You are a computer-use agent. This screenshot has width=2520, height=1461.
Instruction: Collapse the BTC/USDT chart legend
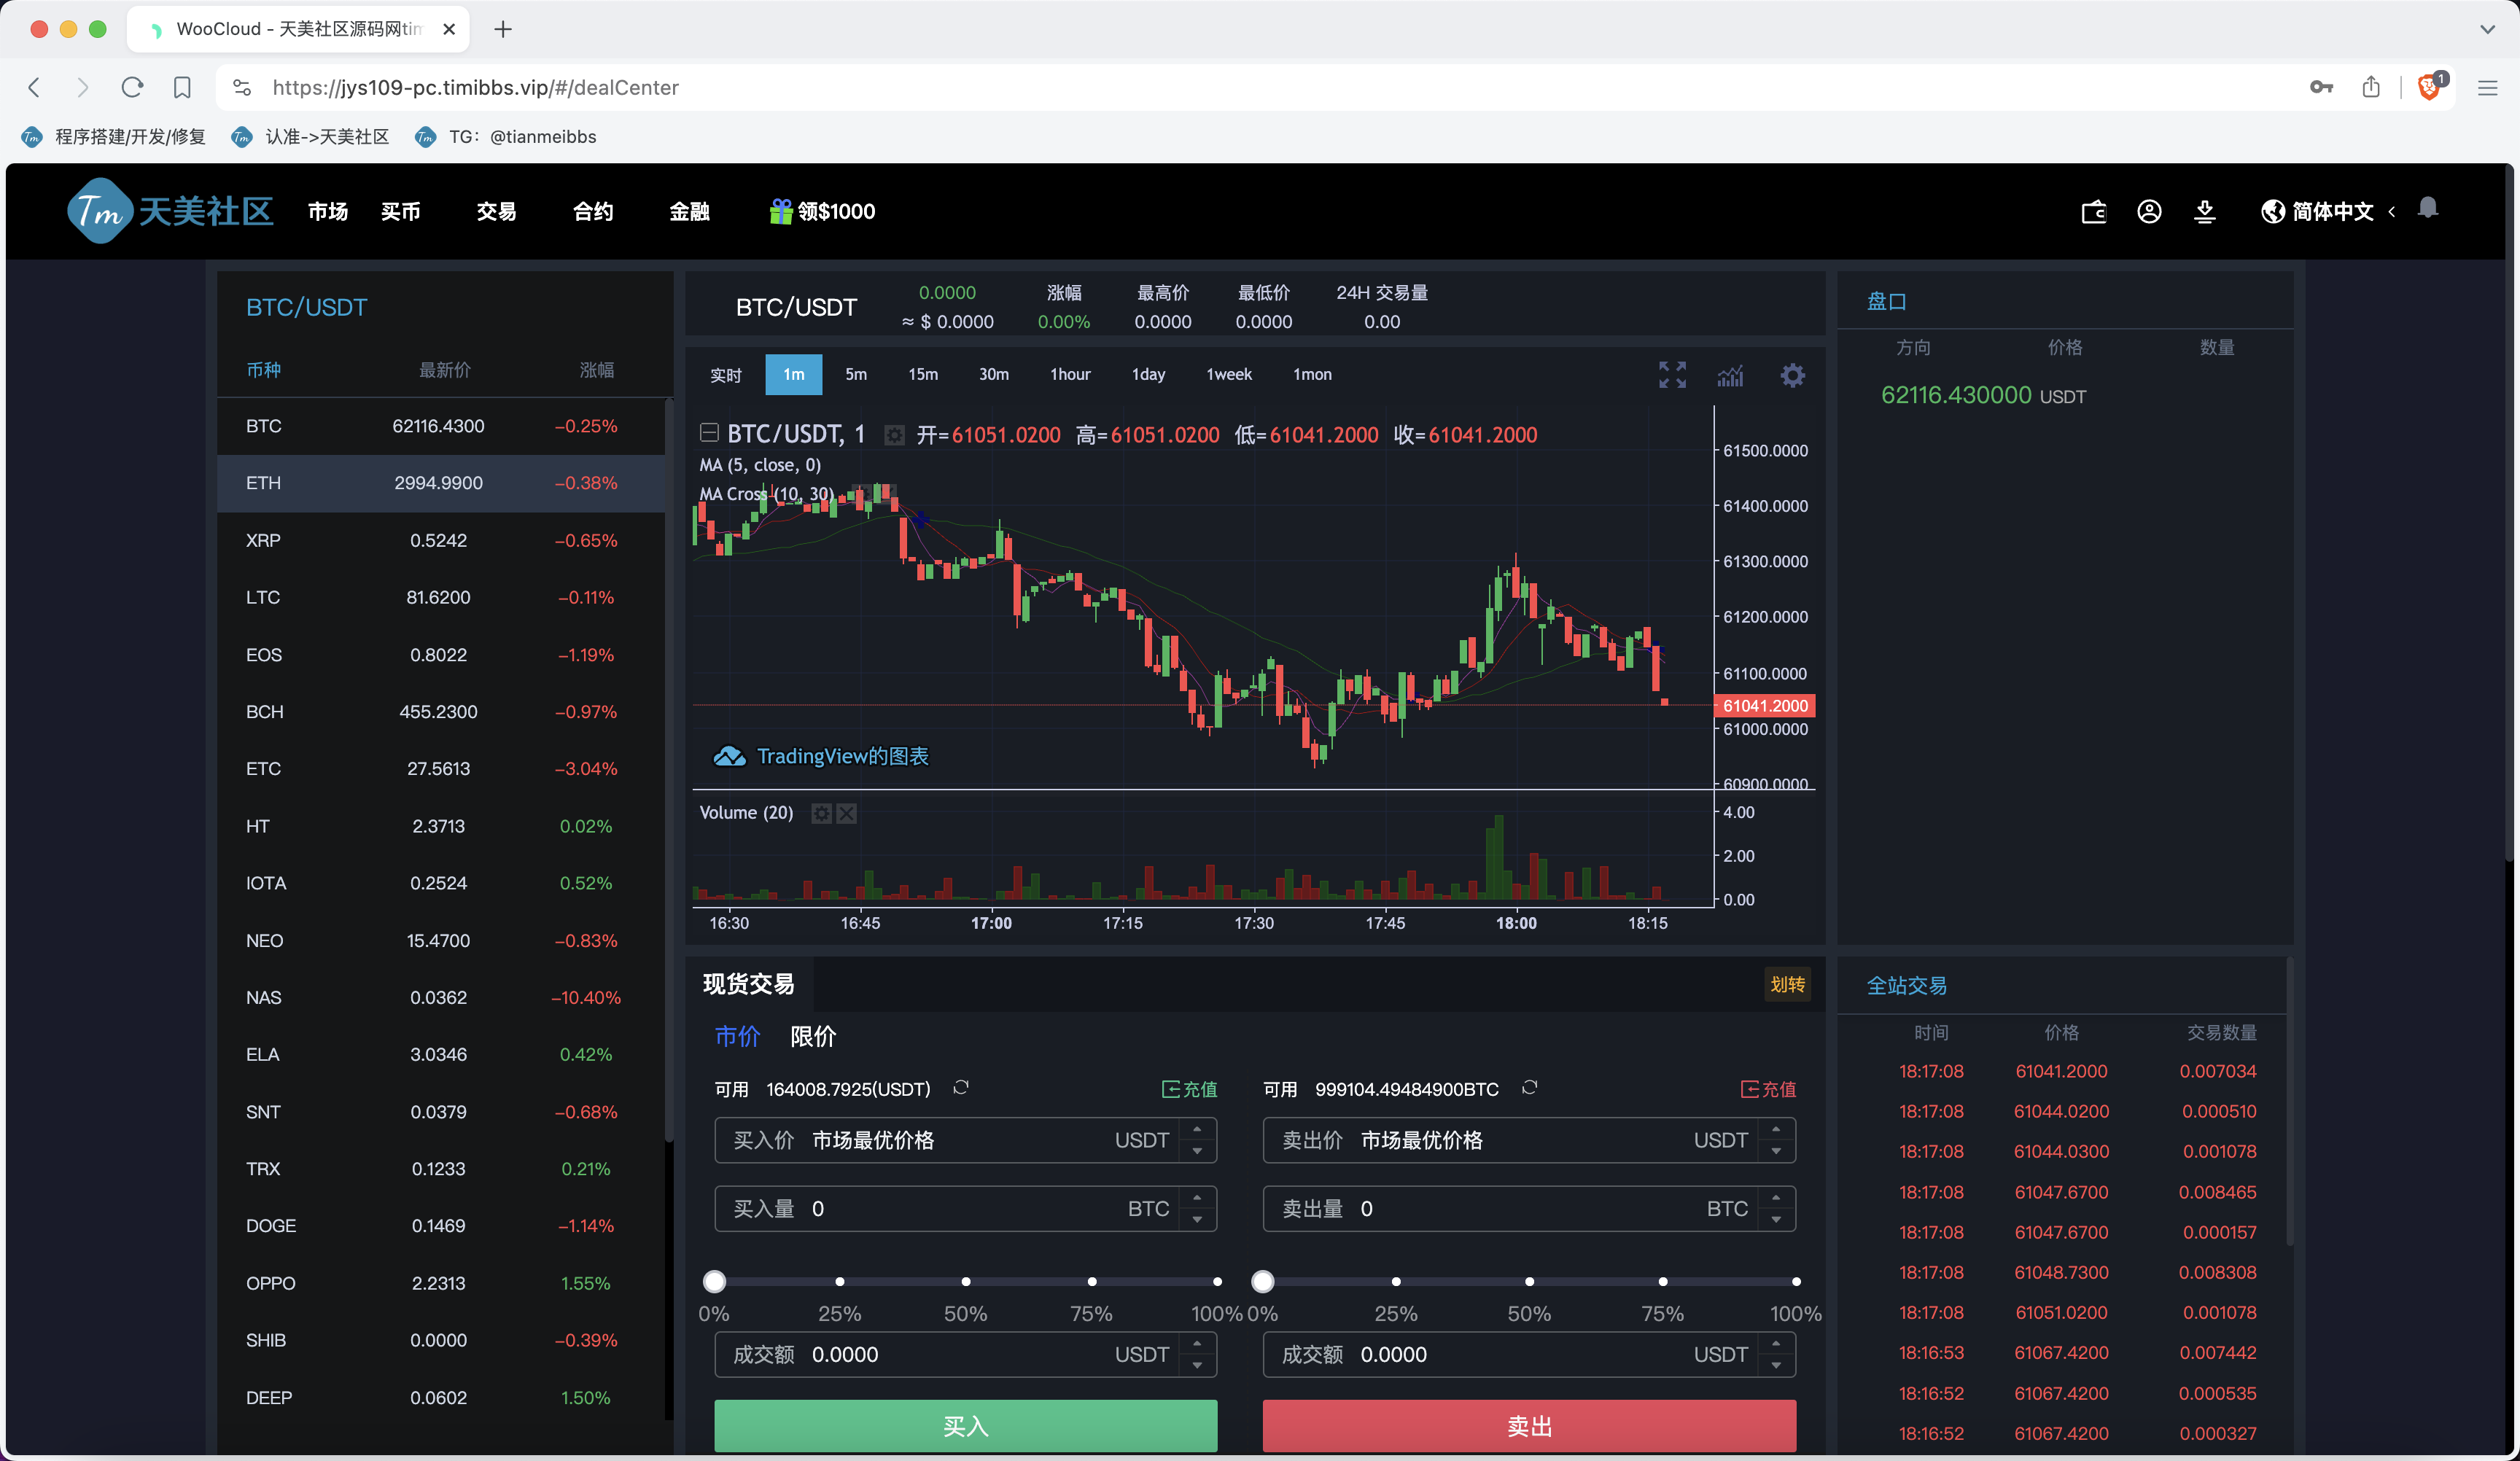click(x=709, y=433)
